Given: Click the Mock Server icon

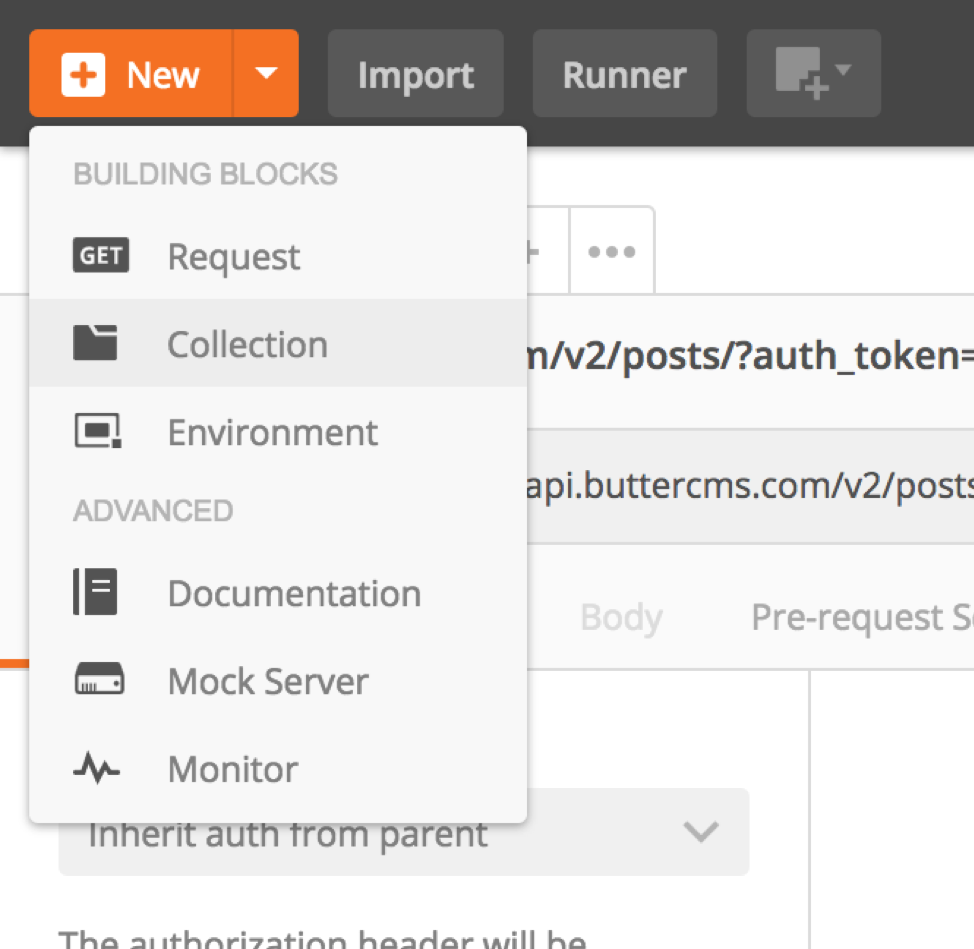Looking at the screenshot, I should point(99,680).
